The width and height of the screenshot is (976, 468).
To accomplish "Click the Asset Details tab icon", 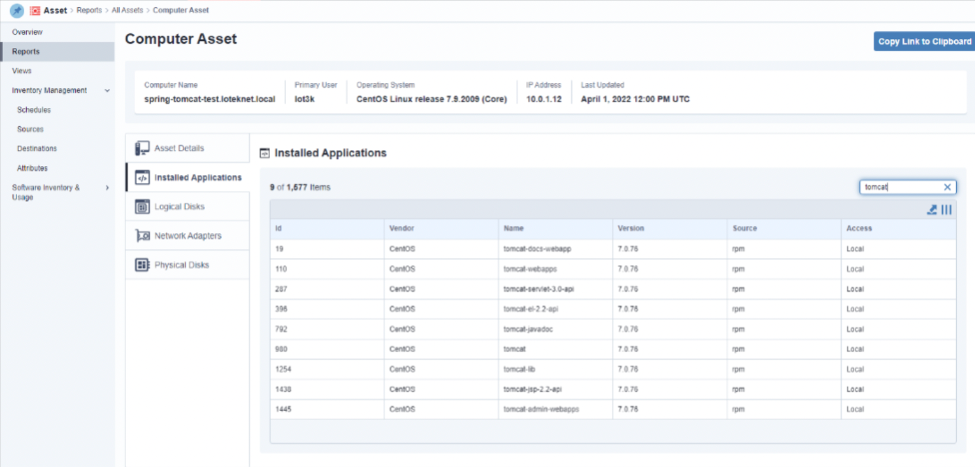I will click(142, 148).
